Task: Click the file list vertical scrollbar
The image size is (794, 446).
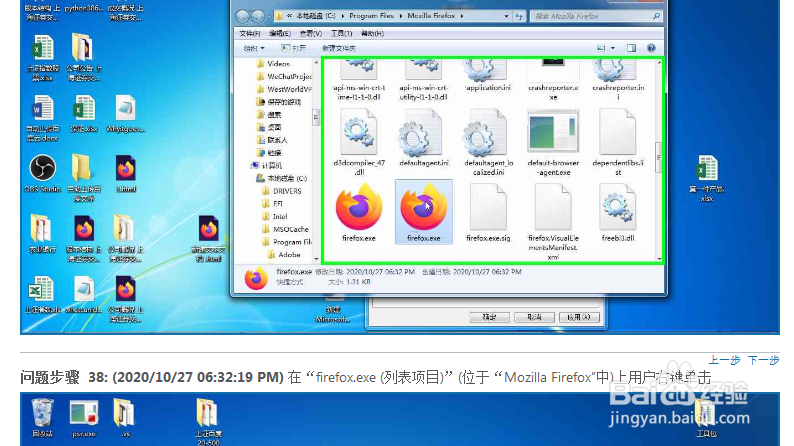Action: click(659, 160)
